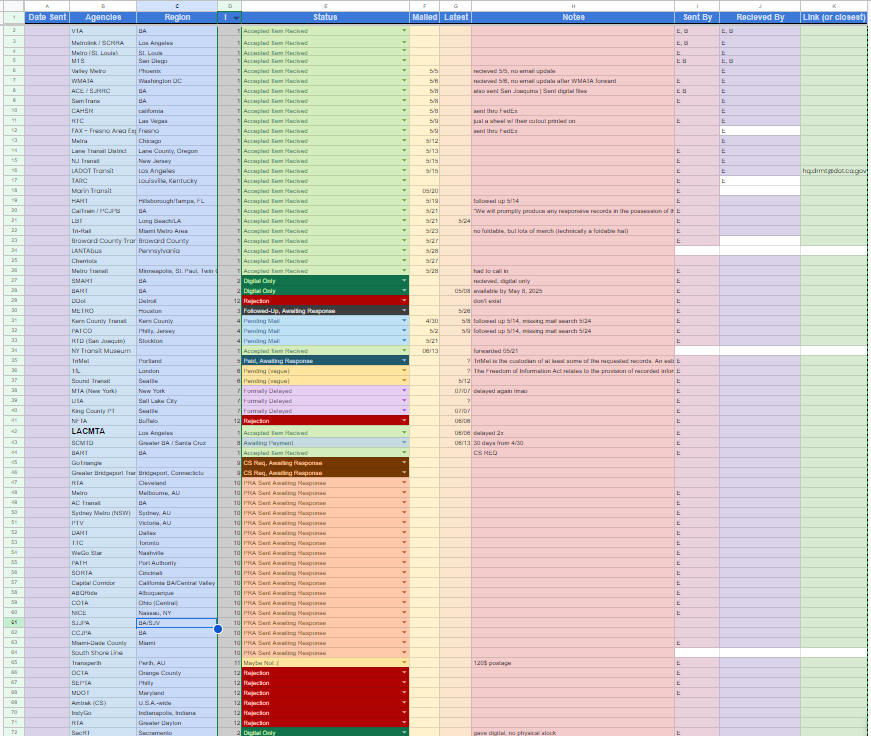This screenshot has height=736, width=871.
Task: Open Status dropdown for SacRT row
Action: click(x=404, y=733)
